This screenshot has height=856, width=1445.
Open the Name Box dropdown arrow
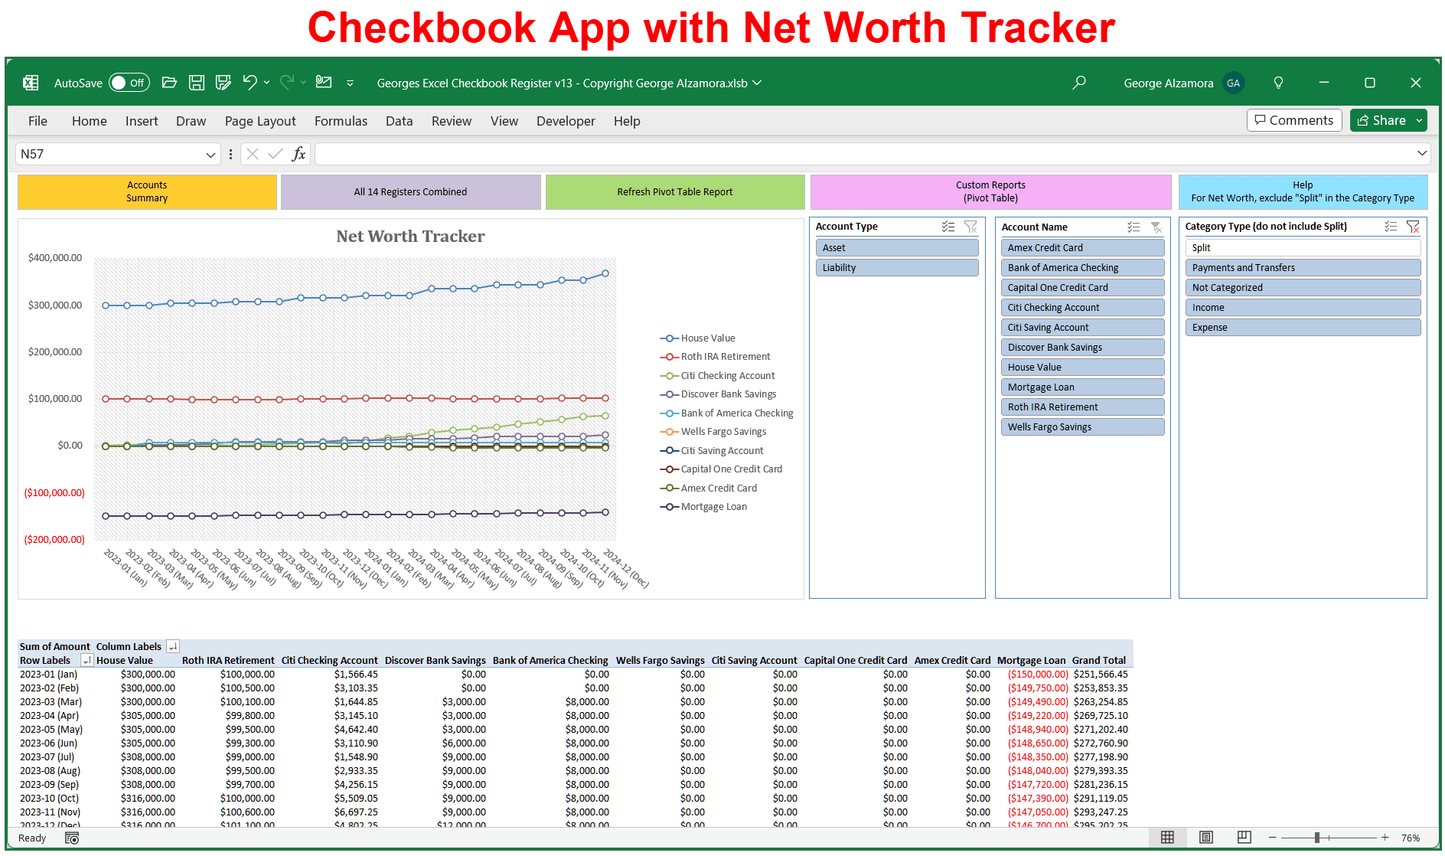[x=210, y=155]
